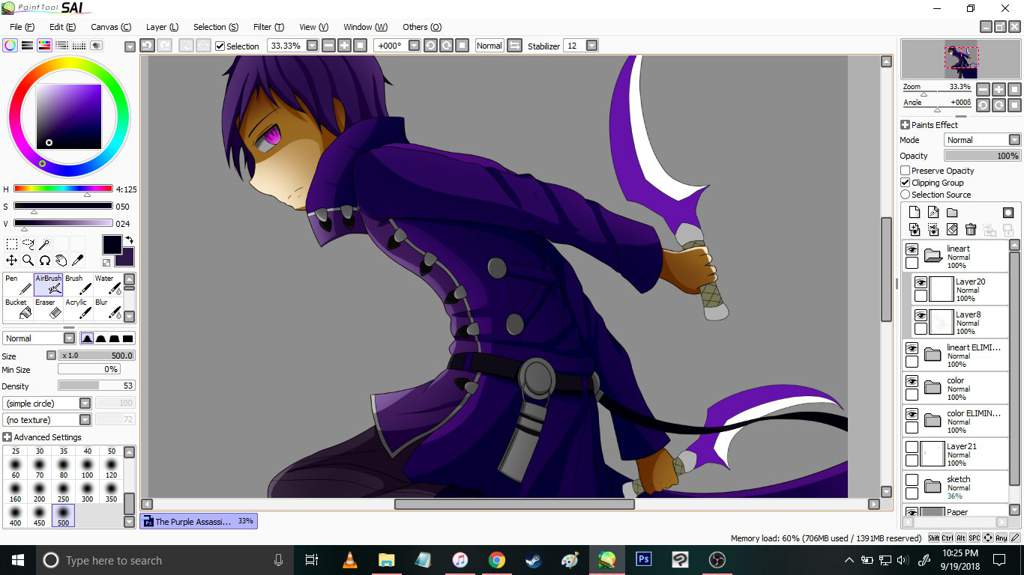Choose the rectangular selection tool
Screen dimensions: 1024x575
12,244
